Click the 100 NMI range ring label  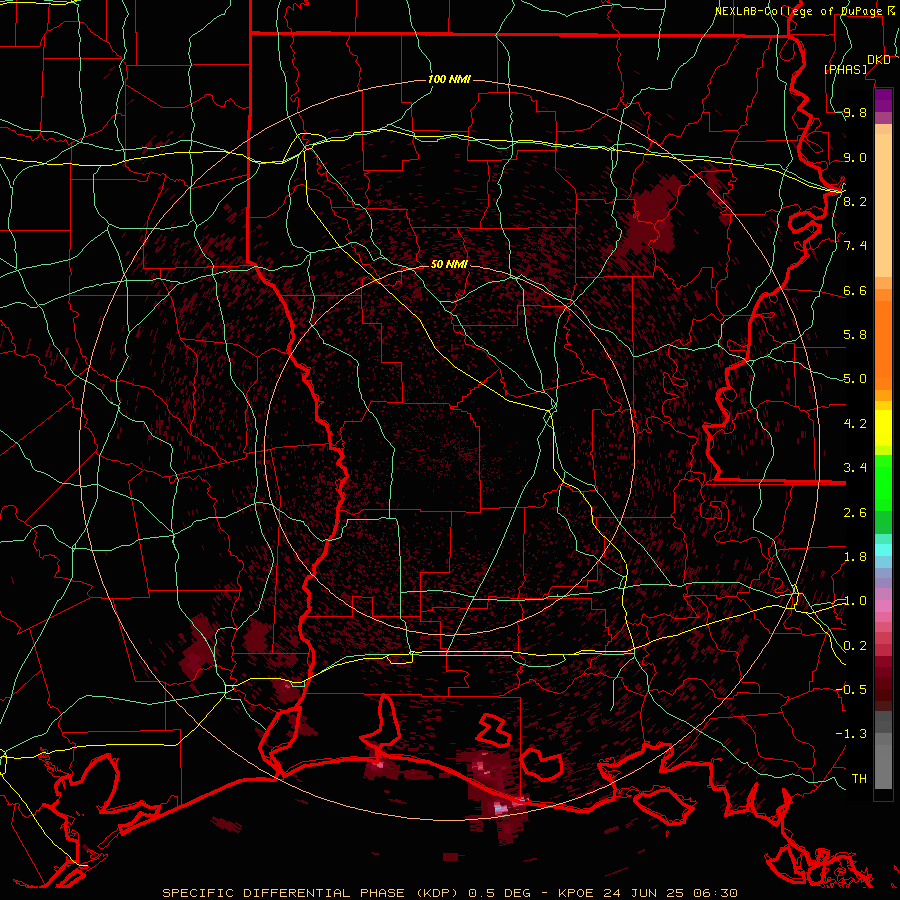click(x=449, y=79)
